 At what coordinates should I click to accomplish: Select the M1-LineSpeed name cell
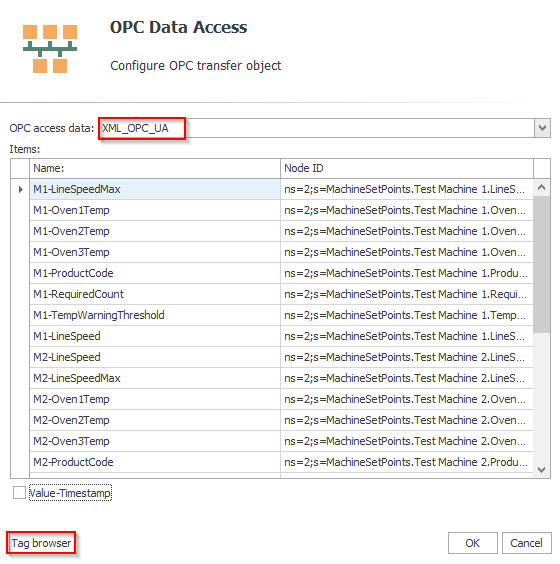(x=155, y=336)
